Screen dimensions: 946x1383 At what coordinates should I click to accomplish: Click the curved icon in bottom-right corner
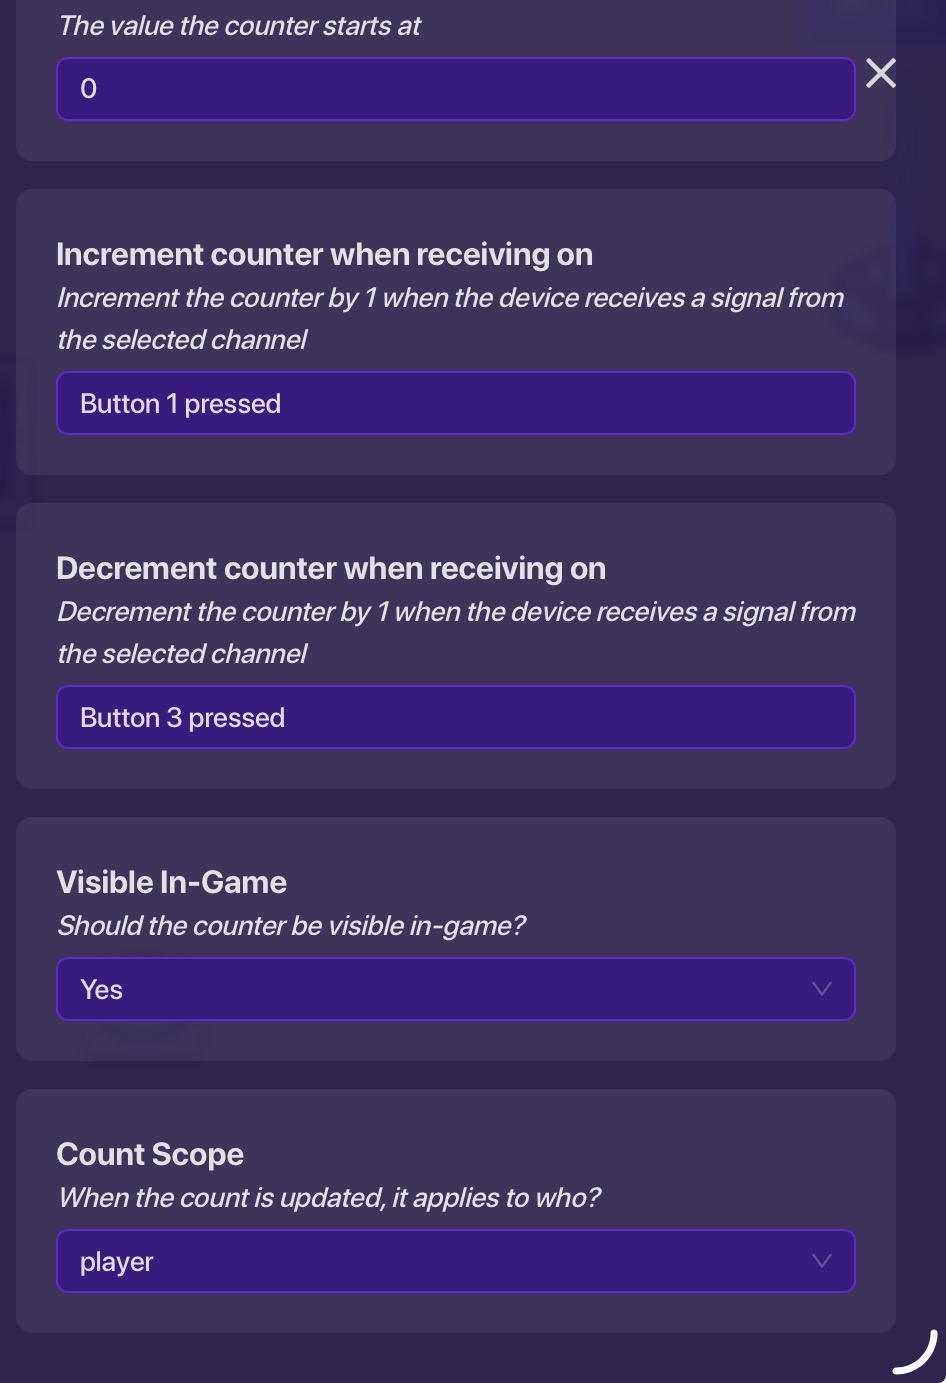916,1353
